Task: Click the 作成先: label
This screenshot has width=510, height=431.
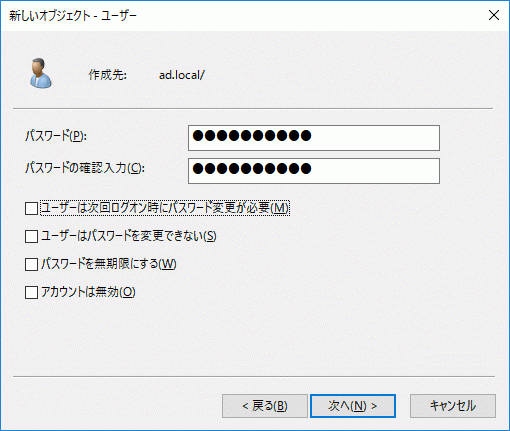Action: pos(107,75)
